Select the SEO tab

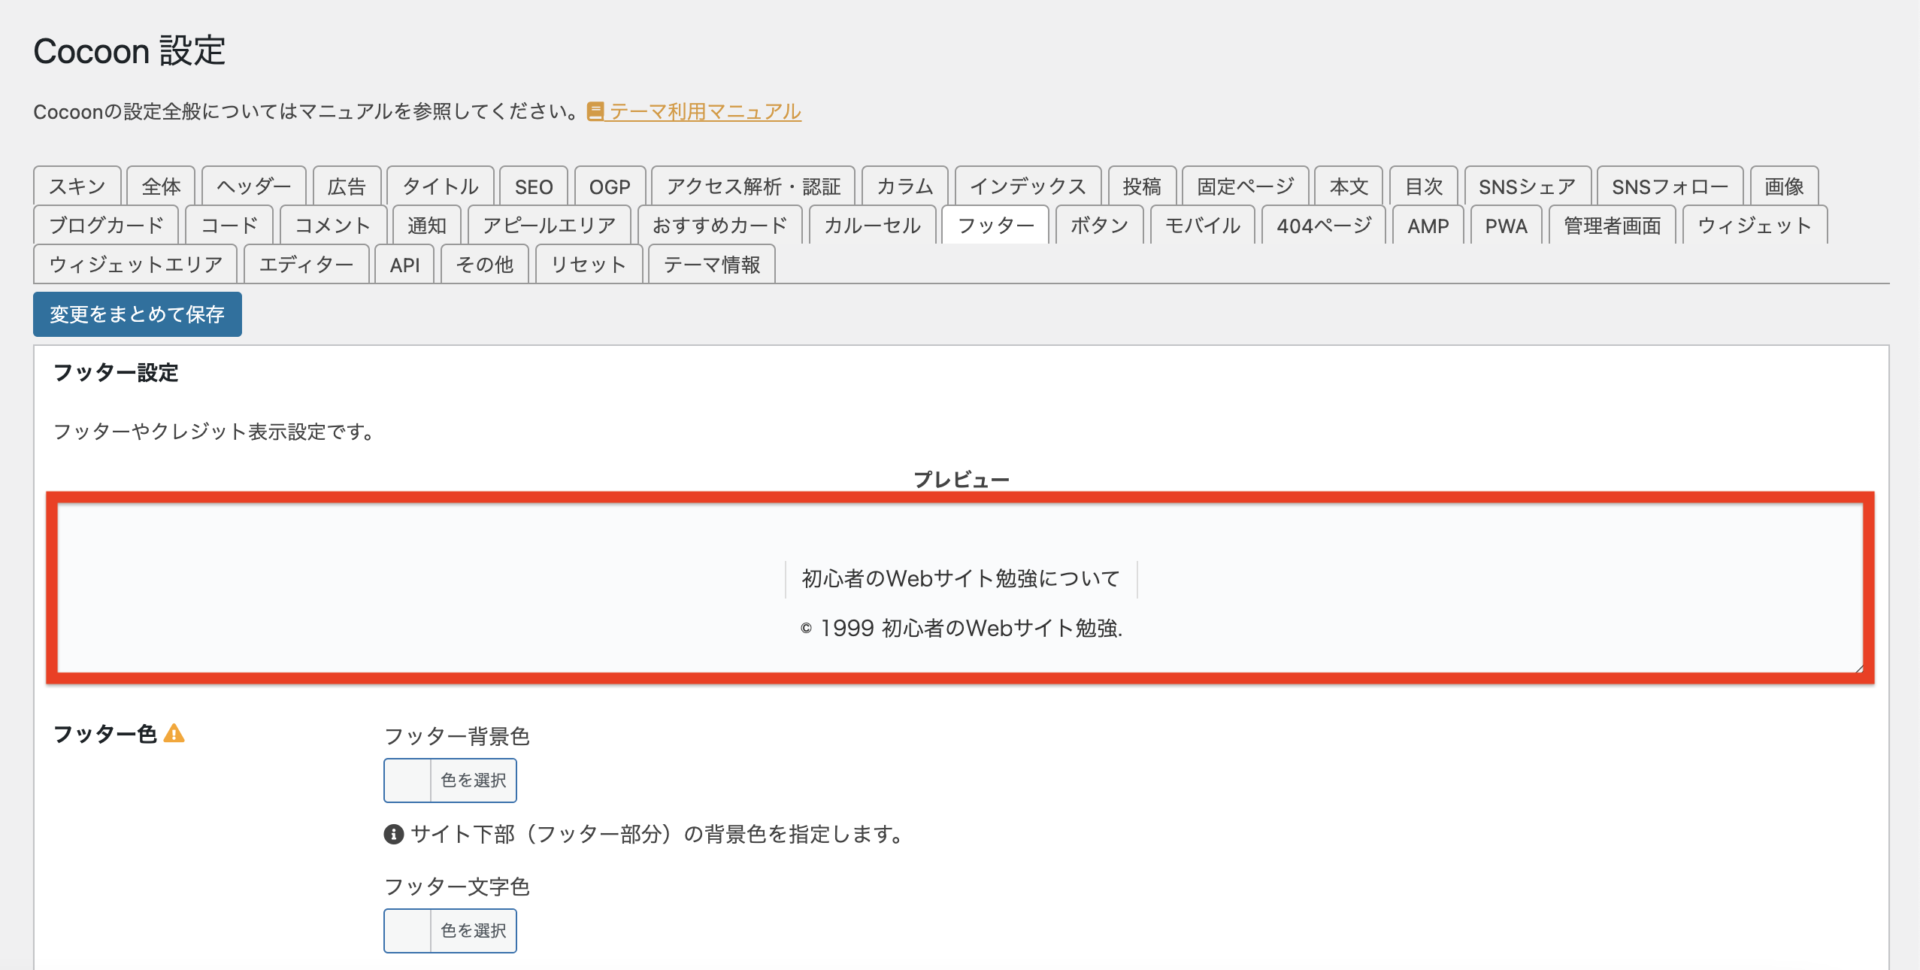point(534,186)
